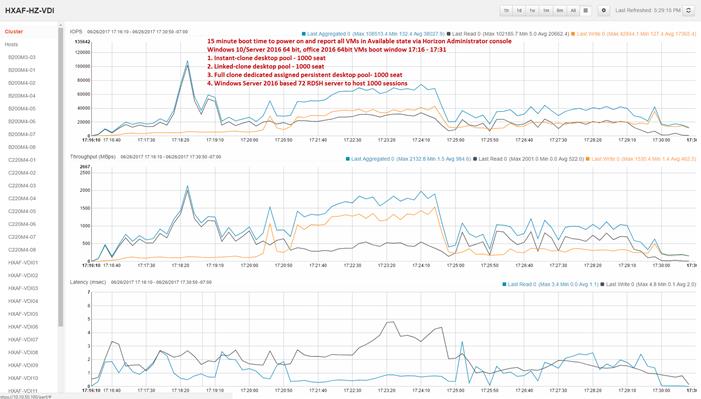Toggle Throughput Last Read legend entry

coord(529,159)
